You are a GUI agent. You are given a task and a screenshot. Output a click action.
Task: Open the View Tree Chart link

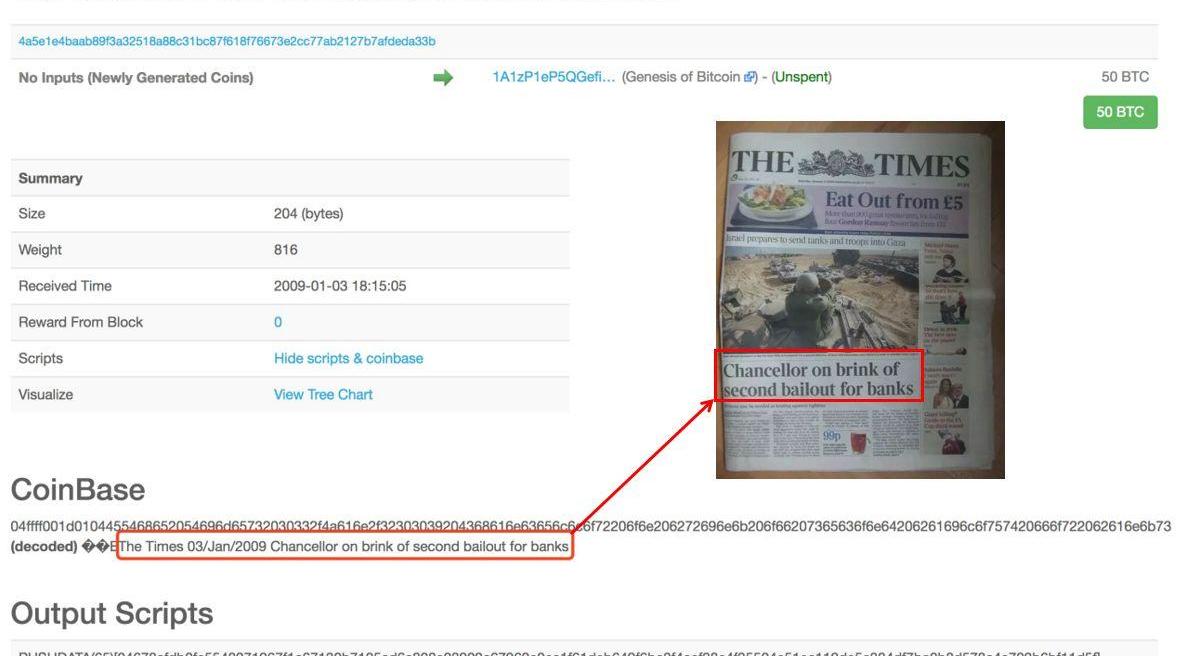[x=323, y=394]
